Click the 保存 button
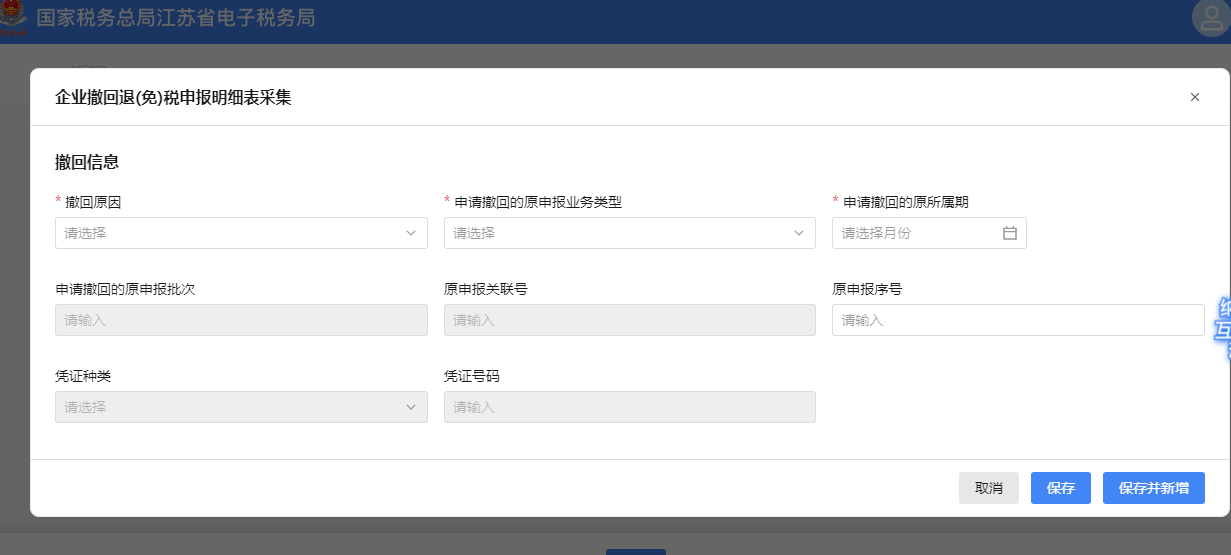Screen dimensions: 1231x555 (1060, 488)
